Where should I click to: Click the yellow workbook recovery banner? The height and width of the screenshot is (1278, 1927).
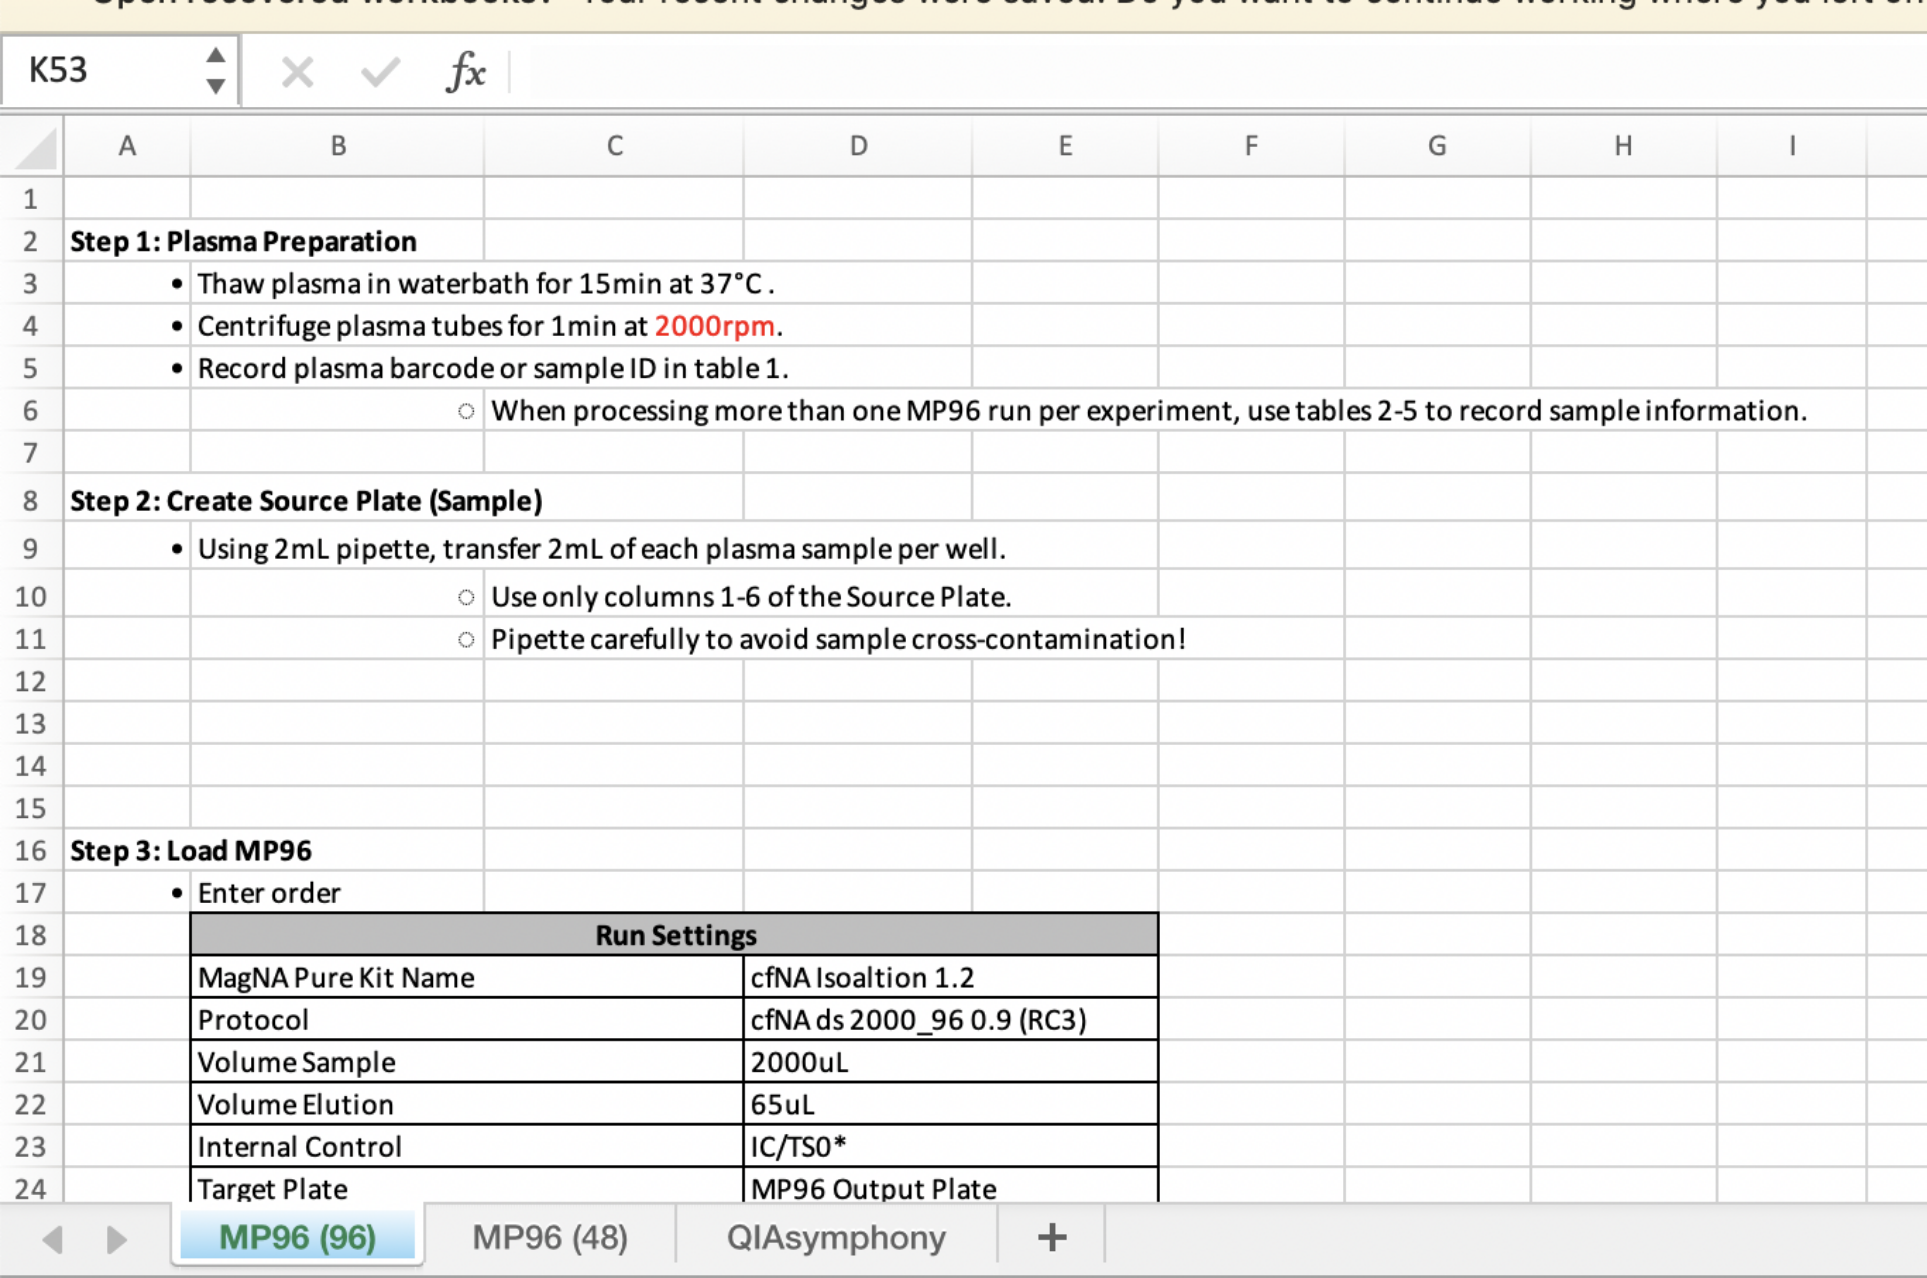pos(960,8)
